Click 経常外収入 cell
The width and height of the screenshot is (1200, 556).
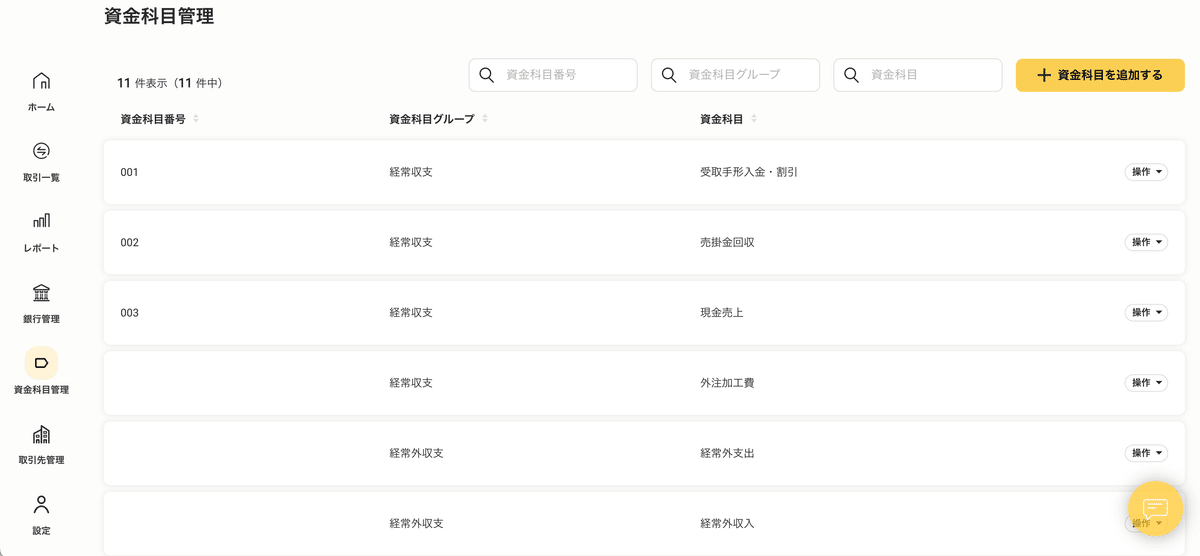tap(727, 523)
